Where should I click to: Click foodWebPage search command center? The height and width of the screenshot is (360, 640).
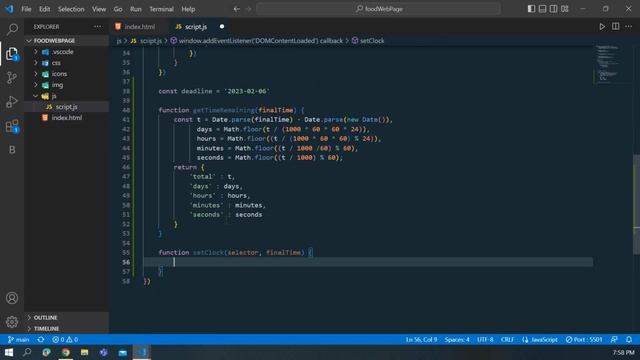point(378,9)
